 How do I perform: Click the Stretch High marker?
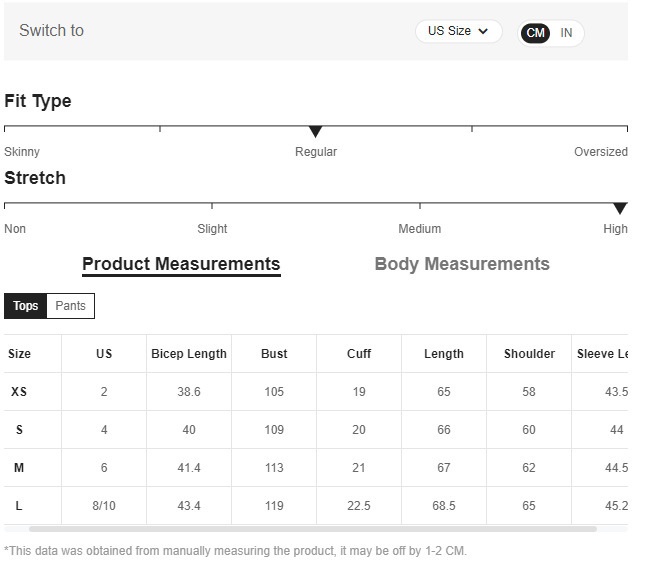click(620, 208)
